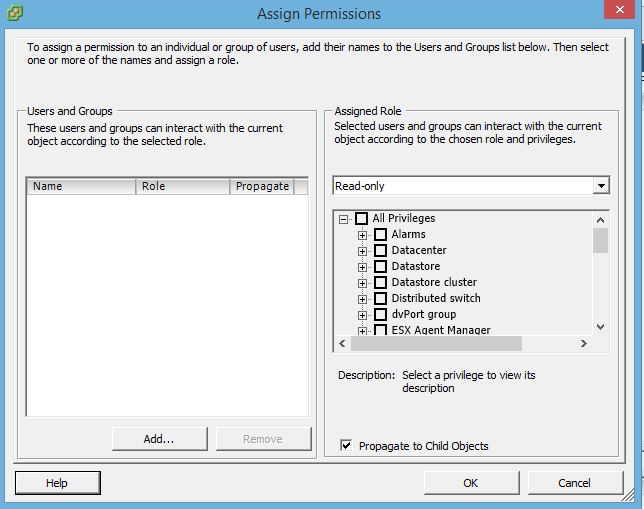The width and height of the screenshot is (644, 509).
Task: Enable the Alarms privilege checkbox
Action: tap(380, 235)
